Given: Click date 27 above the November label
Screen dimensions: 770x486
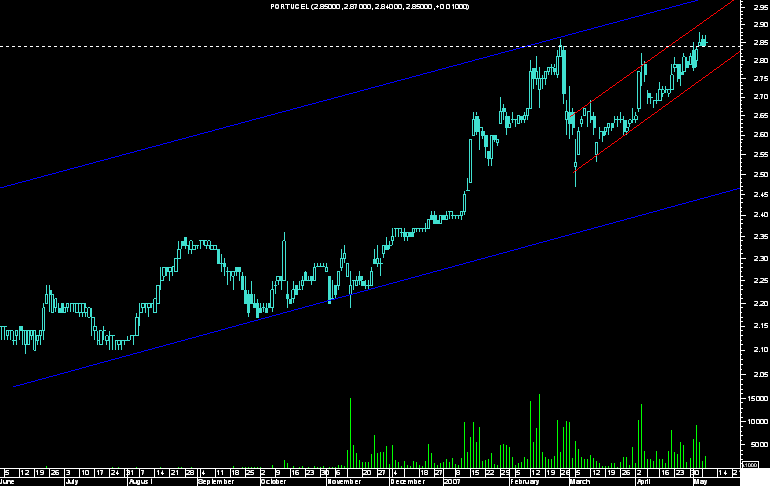Looking at the screenshot, I should 381,473.
